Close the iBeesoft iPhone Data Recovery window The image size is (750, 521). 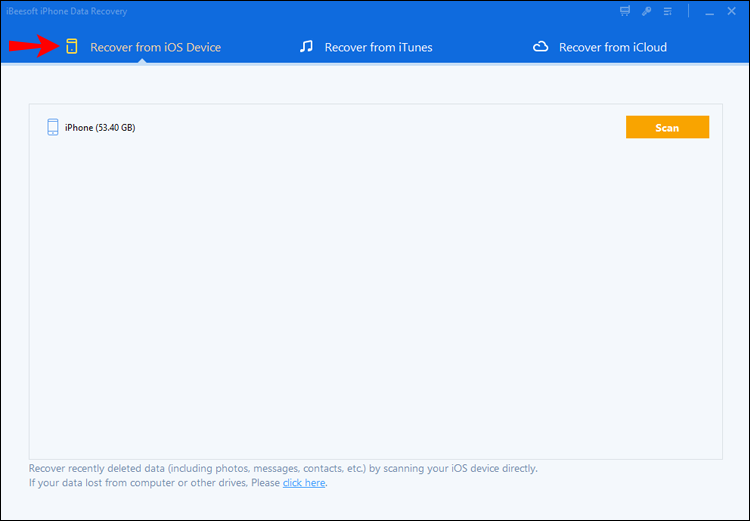731,11
